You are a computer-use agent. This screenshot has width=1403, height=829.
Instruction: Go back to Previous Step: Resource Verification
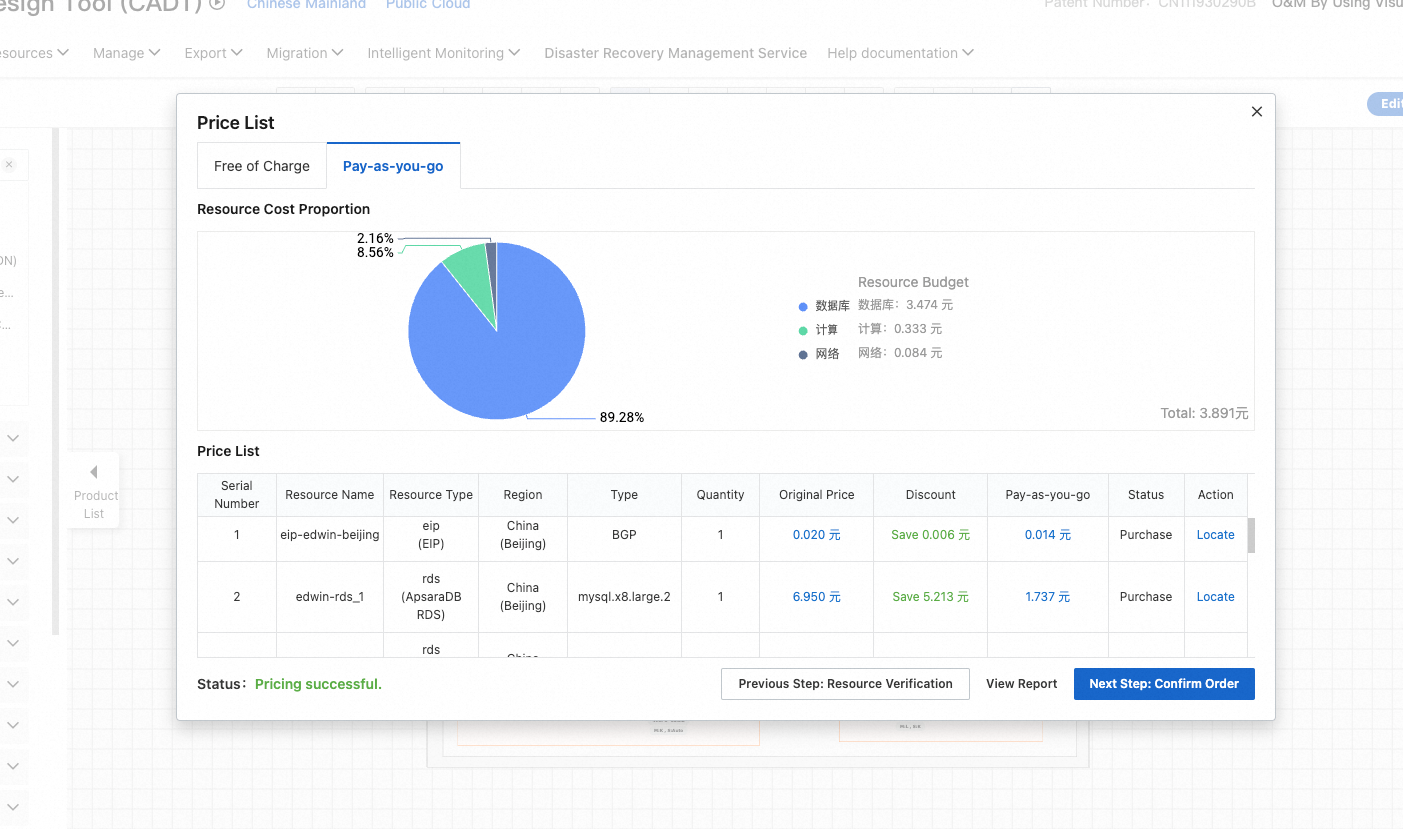pyautogui.click(x=845, y=684)
